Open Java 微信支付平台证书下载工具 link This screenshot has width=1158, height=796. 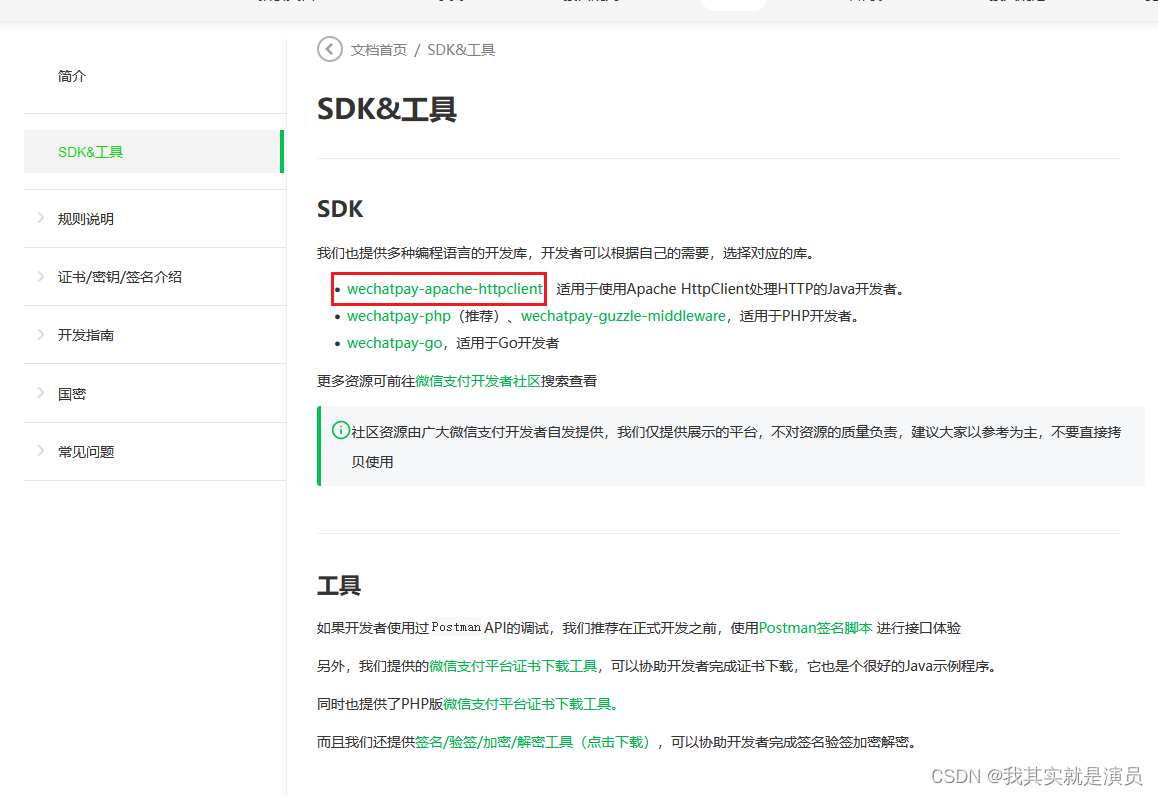[513, 666]
